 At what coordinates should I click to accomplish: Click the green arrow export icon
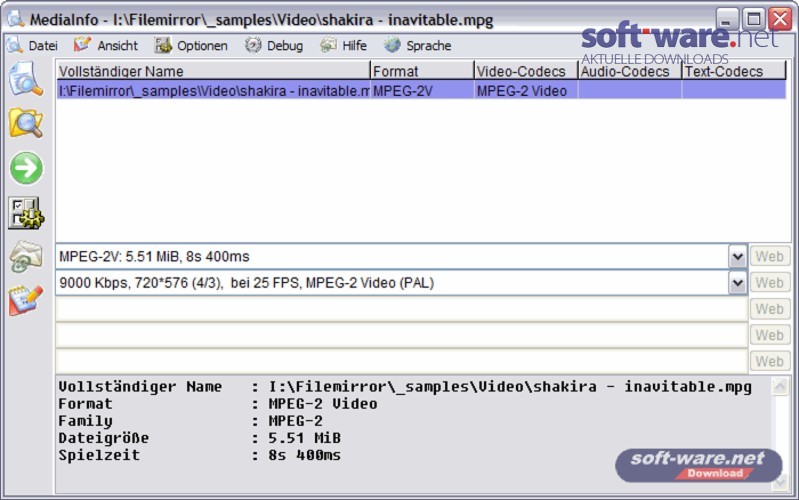26,168
